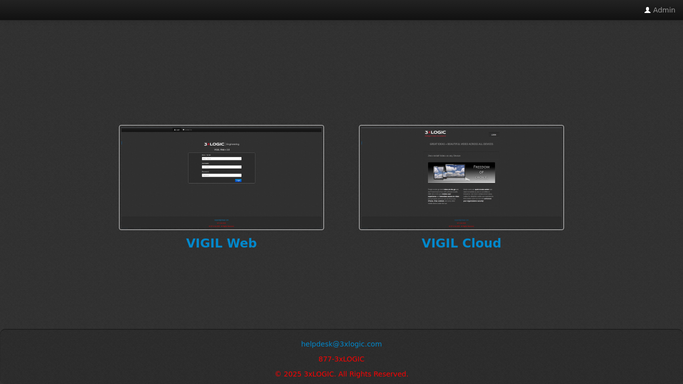This screenshot has height=384, width=683.
Task: Click the Login button in the VIGIL Cloud preview
Action: (494, 135)
